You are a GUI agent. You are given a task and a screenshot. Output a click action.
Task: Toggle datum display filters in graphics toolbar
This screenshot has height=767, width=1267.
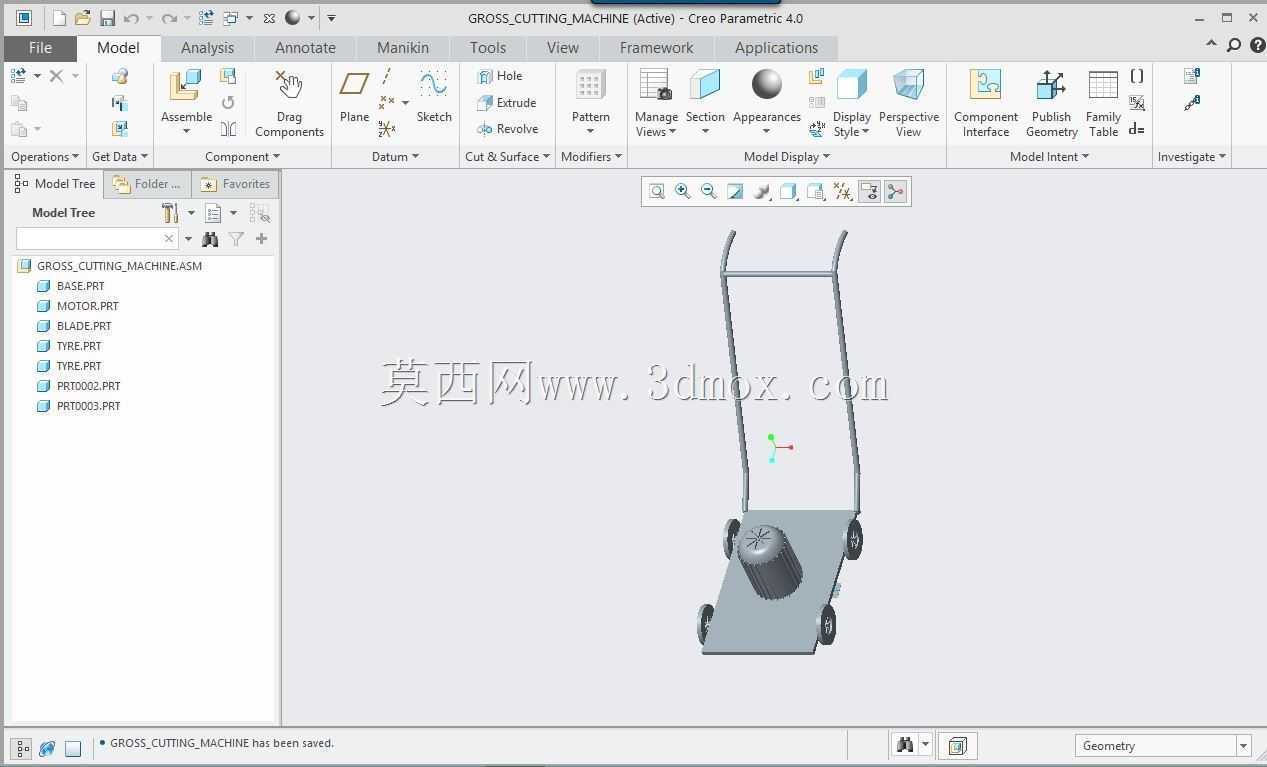842,191
